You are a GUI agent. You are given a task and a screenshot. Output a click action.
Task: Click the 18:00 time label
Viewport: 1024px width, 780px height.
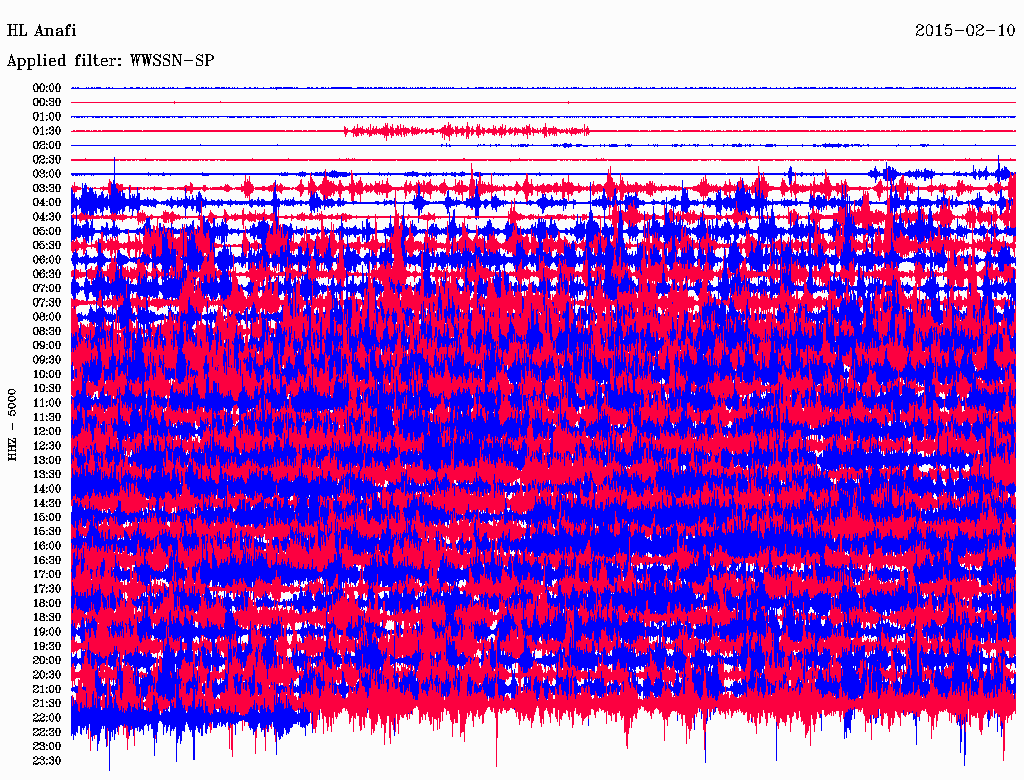(x=46, y=603)
